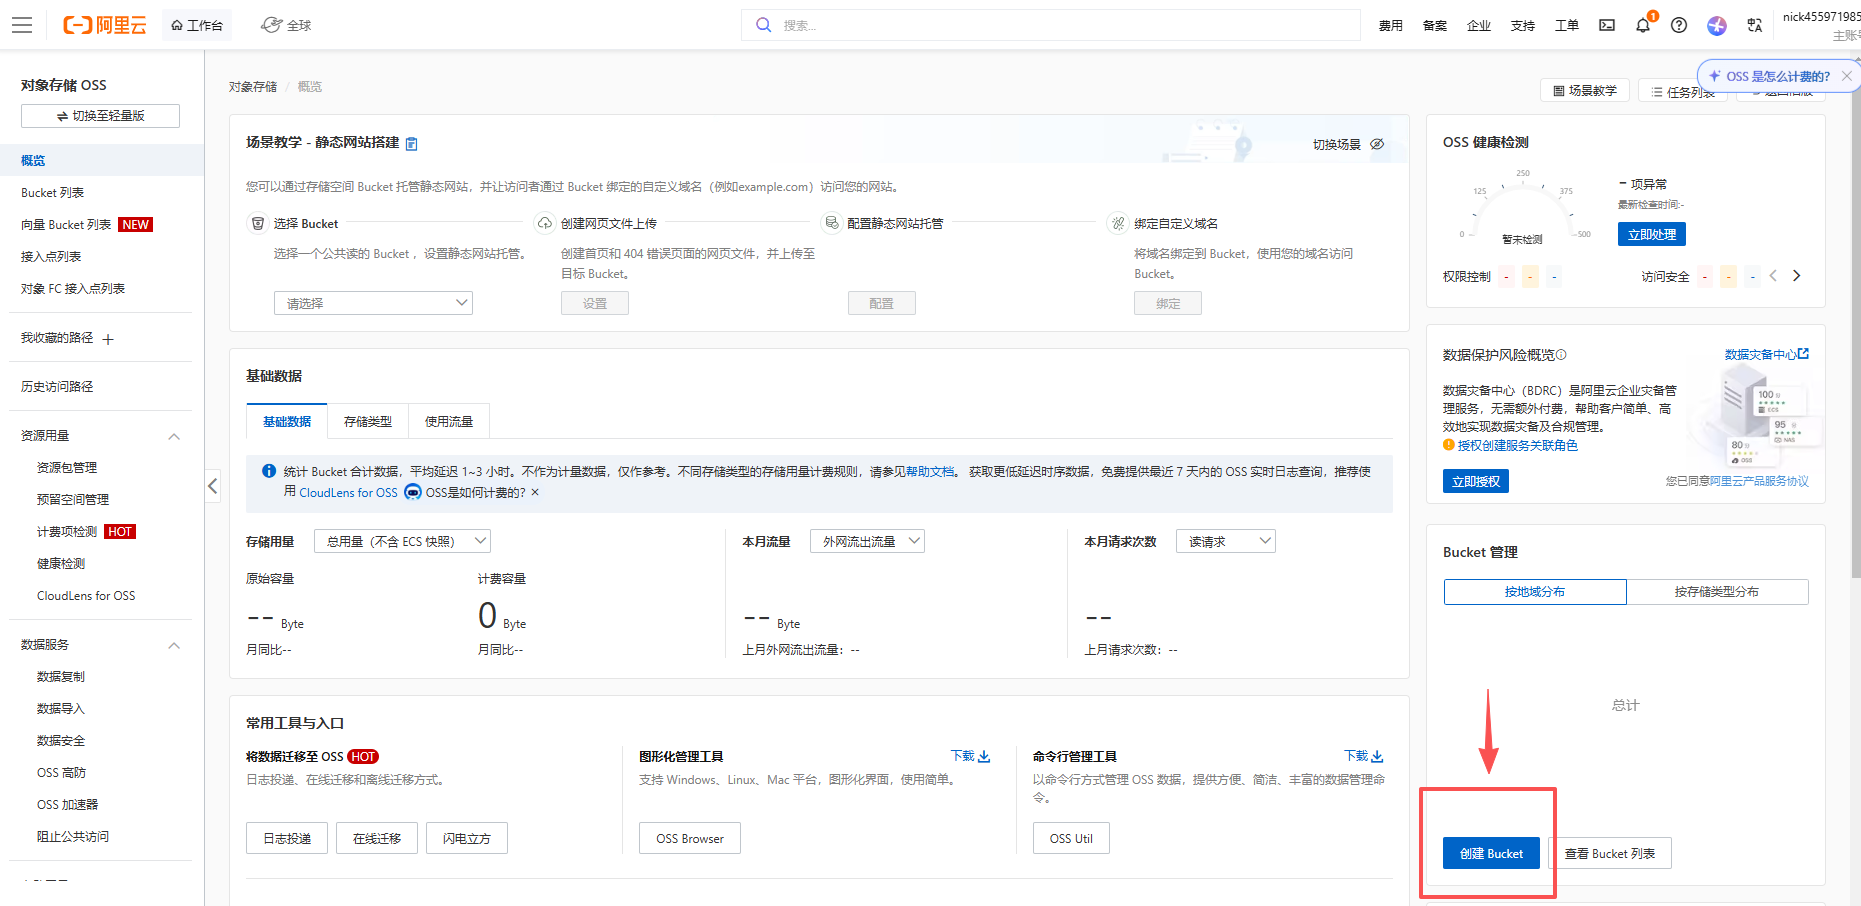The height and width of the screenshot is (906, 1861).
Task: Open the Cloud Shell terminal icon
Action: [x=1607, y=25]
